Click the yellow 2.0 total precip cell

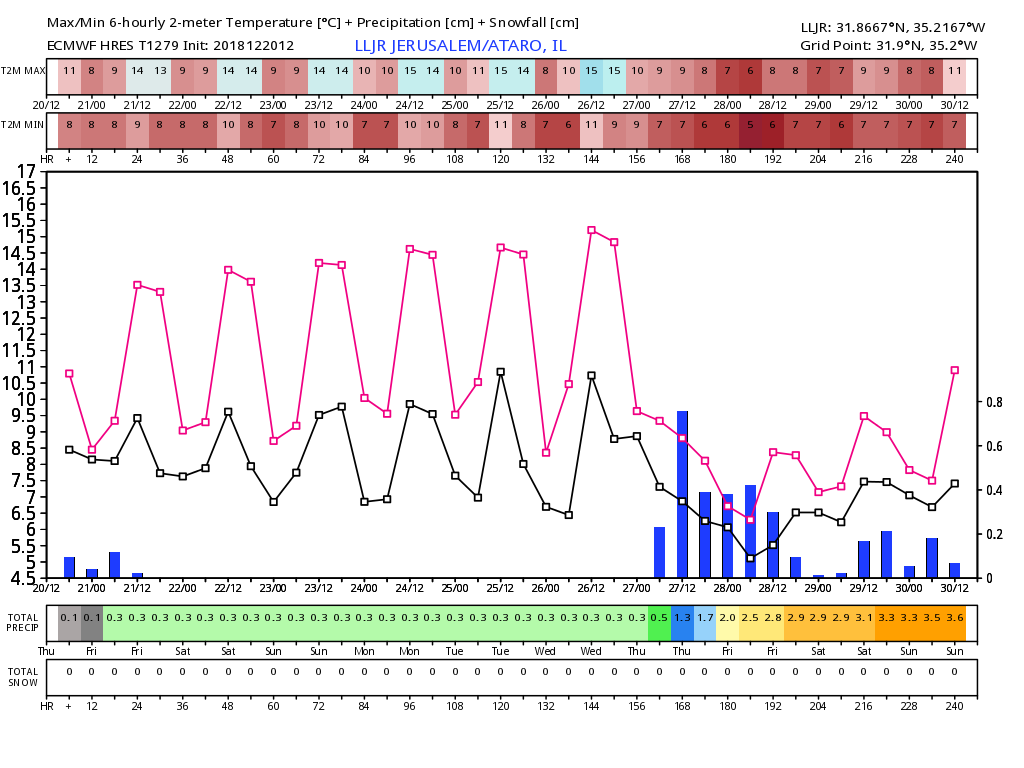(x=728, y=618)
